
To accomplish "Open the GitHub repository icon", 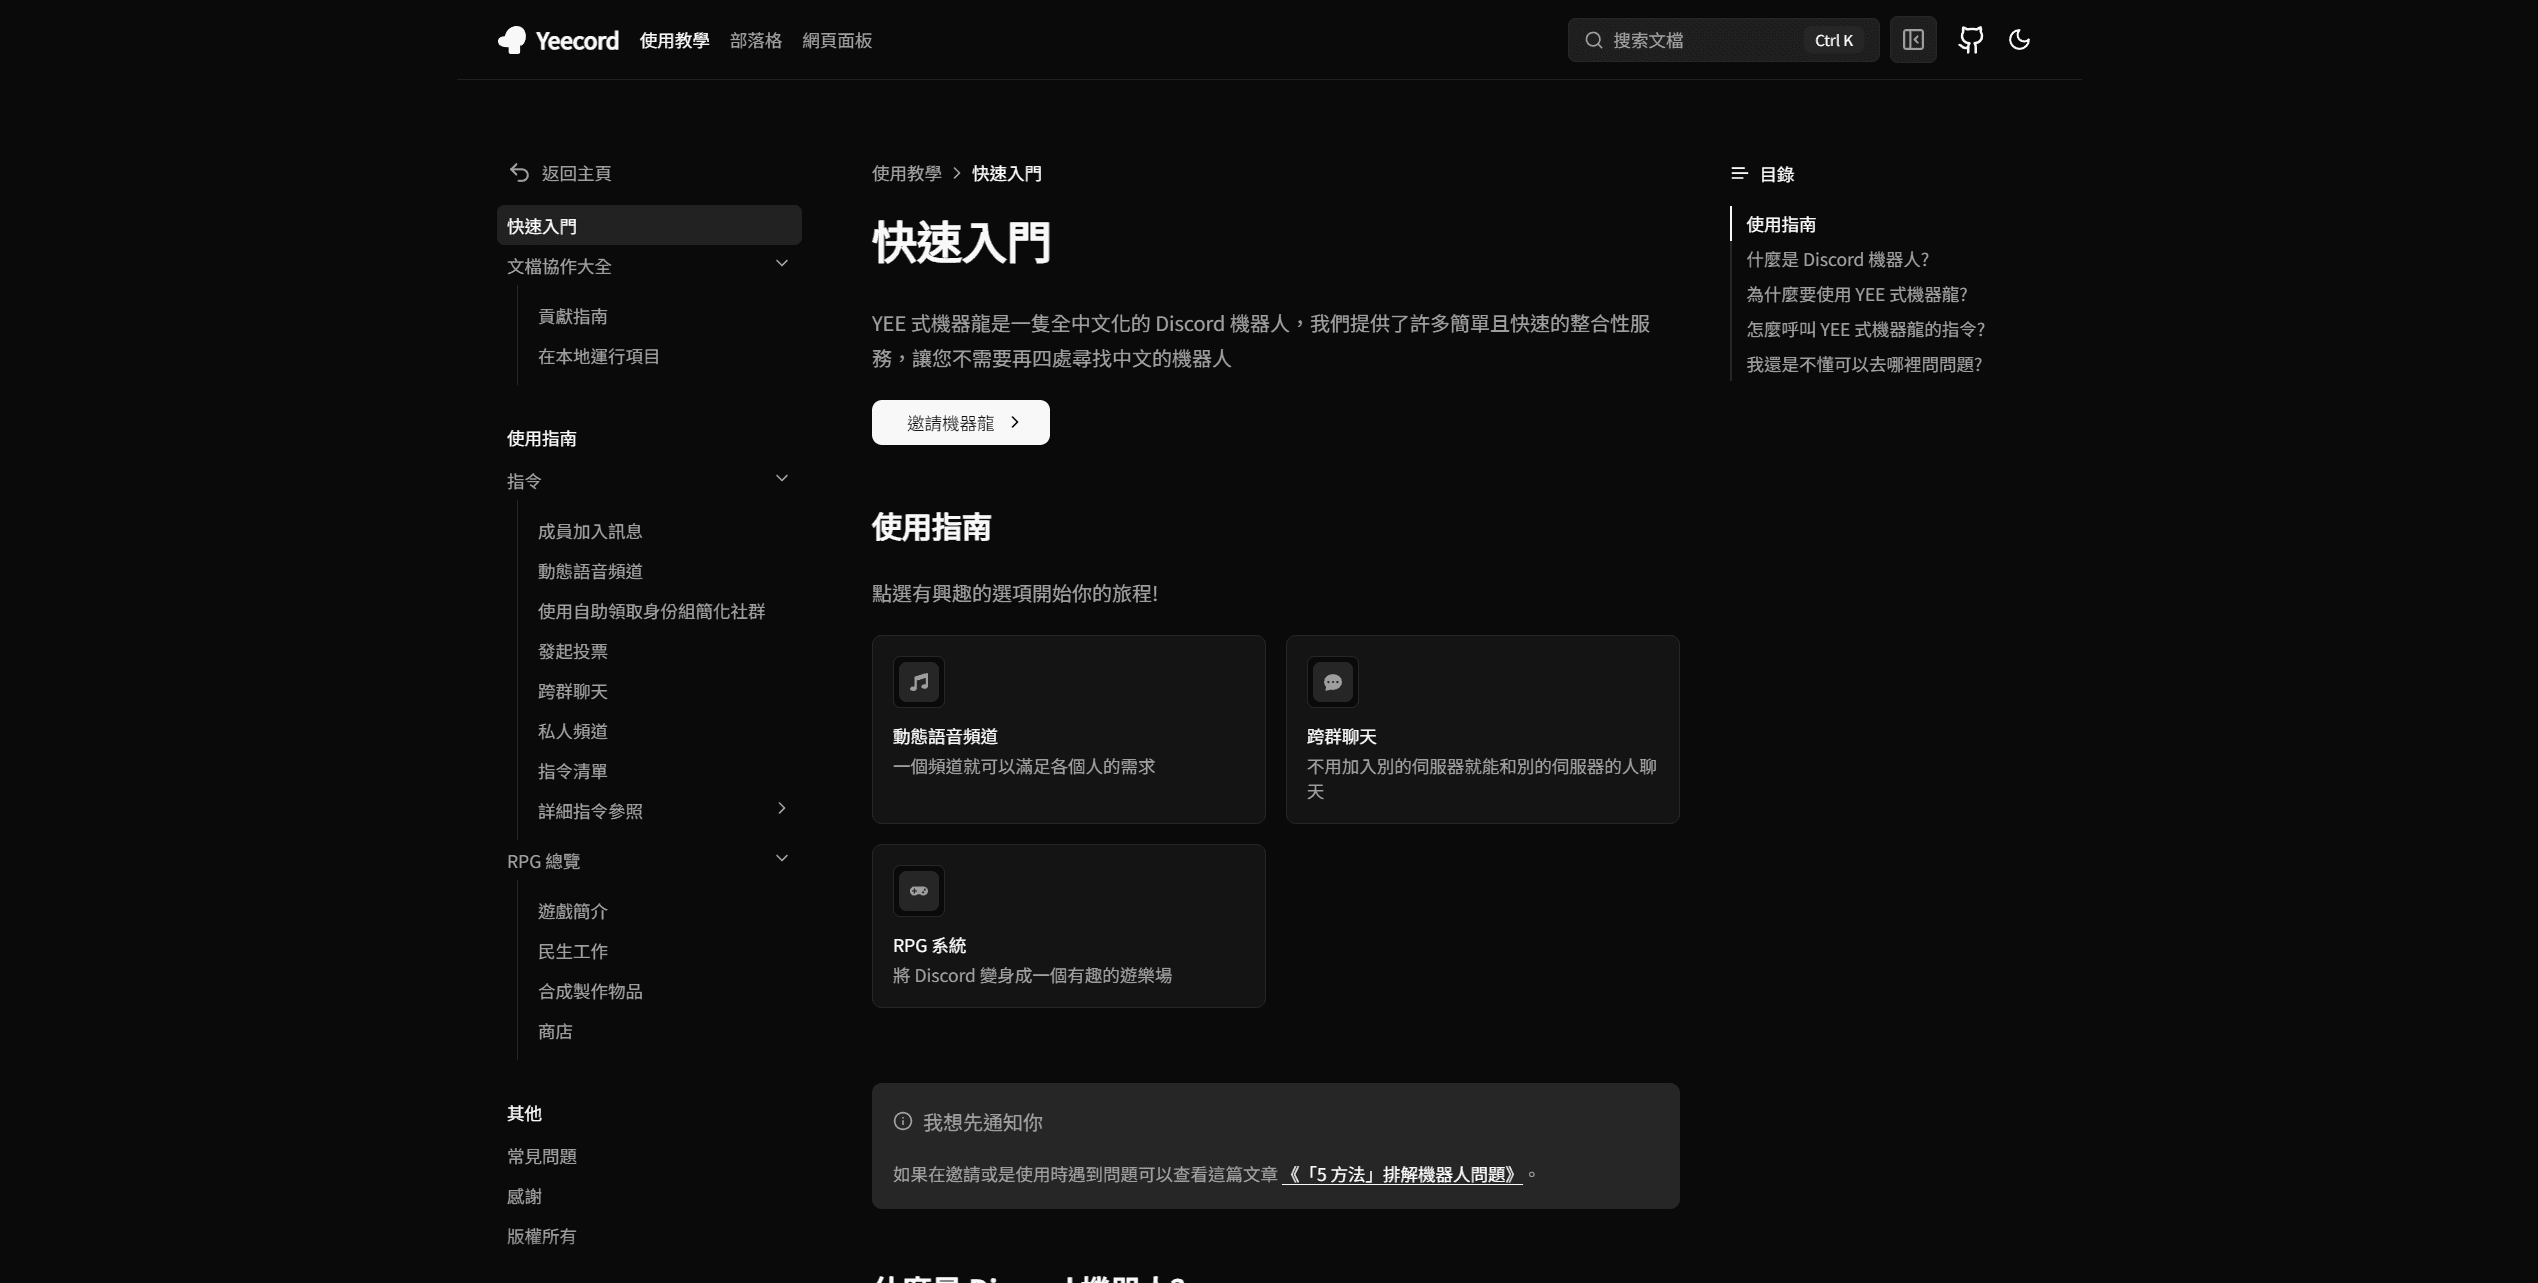I will coord(1970,40).
